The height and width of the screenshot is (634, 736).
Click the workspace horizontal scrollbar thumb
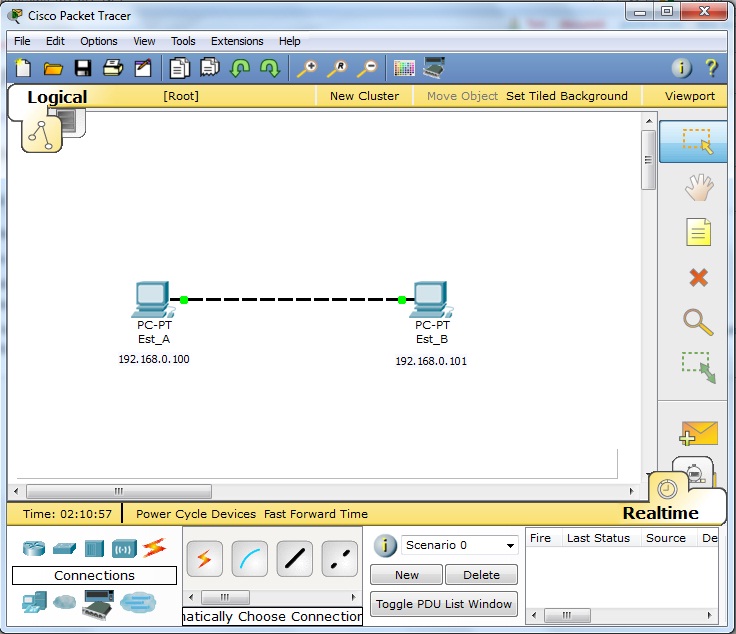click(x=118, y=492)
